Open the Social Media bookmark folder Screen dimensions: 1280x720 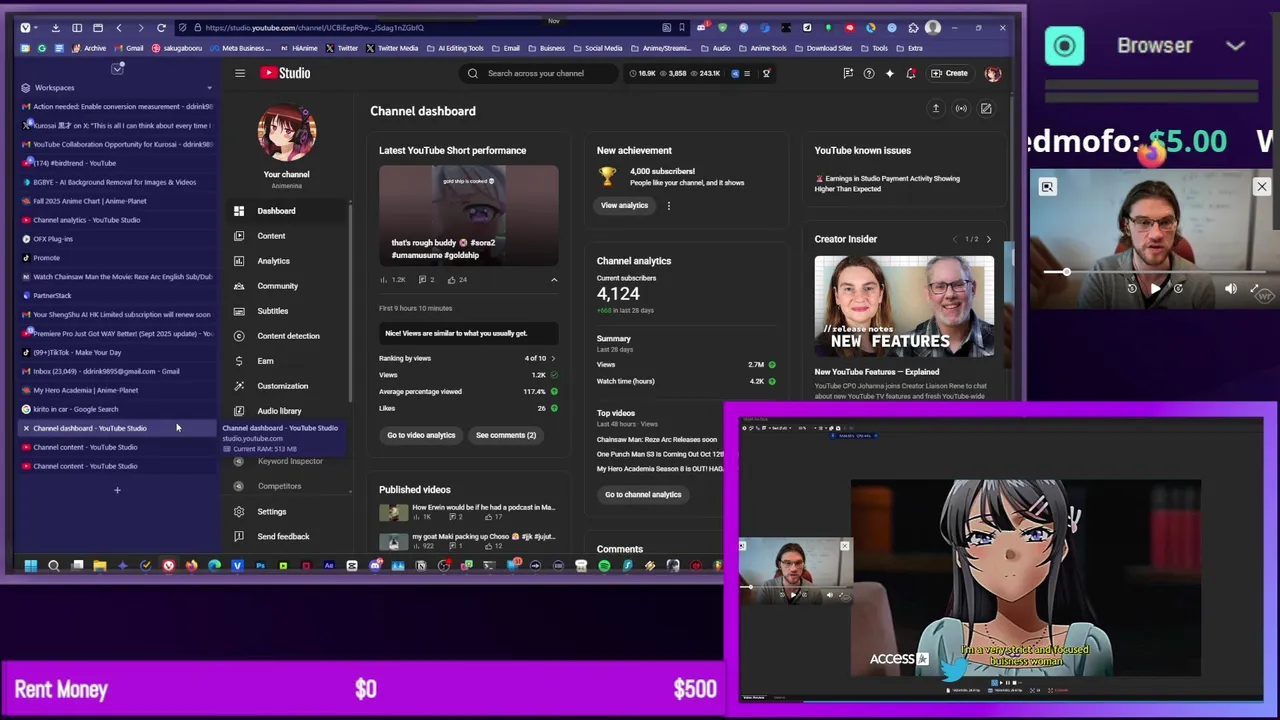coord(598,48)
